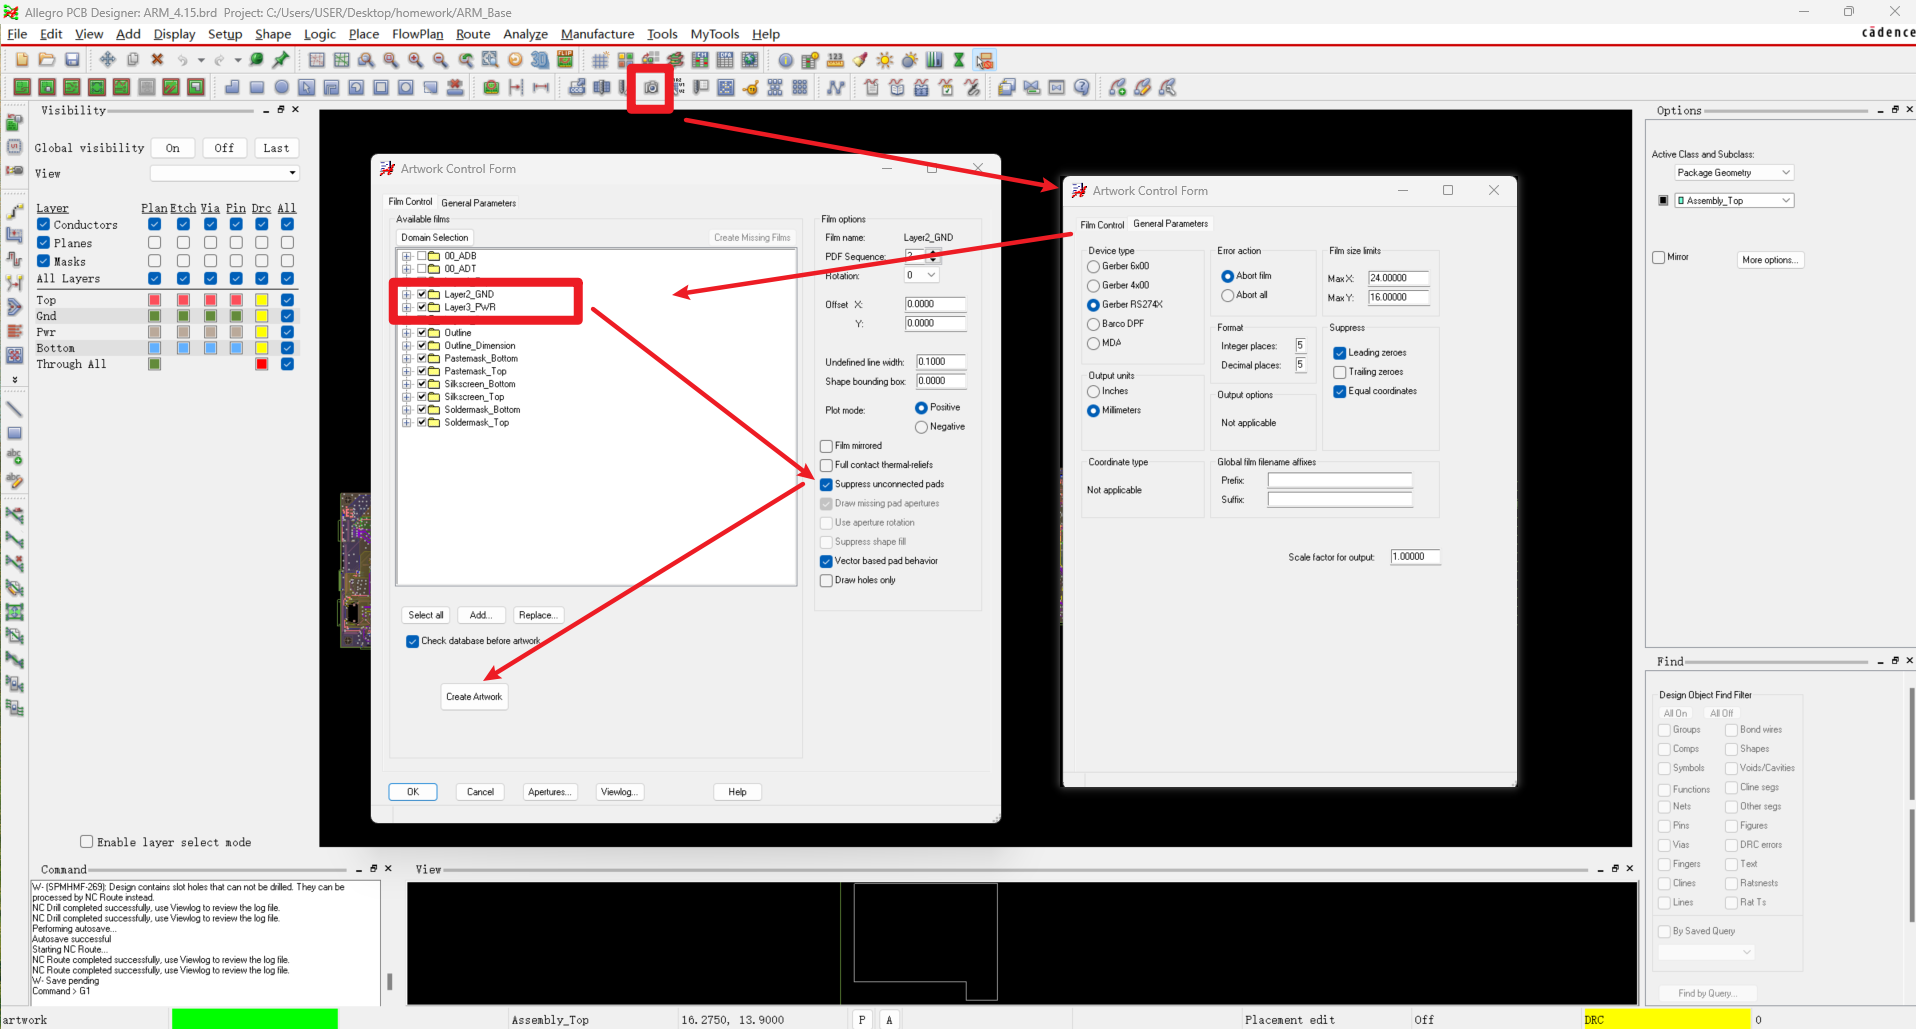Click the Create Artwork button

pos(474,697)
